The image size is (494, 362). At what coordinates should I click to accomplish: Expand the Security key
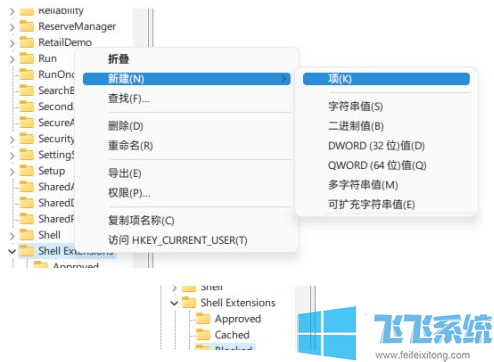(12, 139)
